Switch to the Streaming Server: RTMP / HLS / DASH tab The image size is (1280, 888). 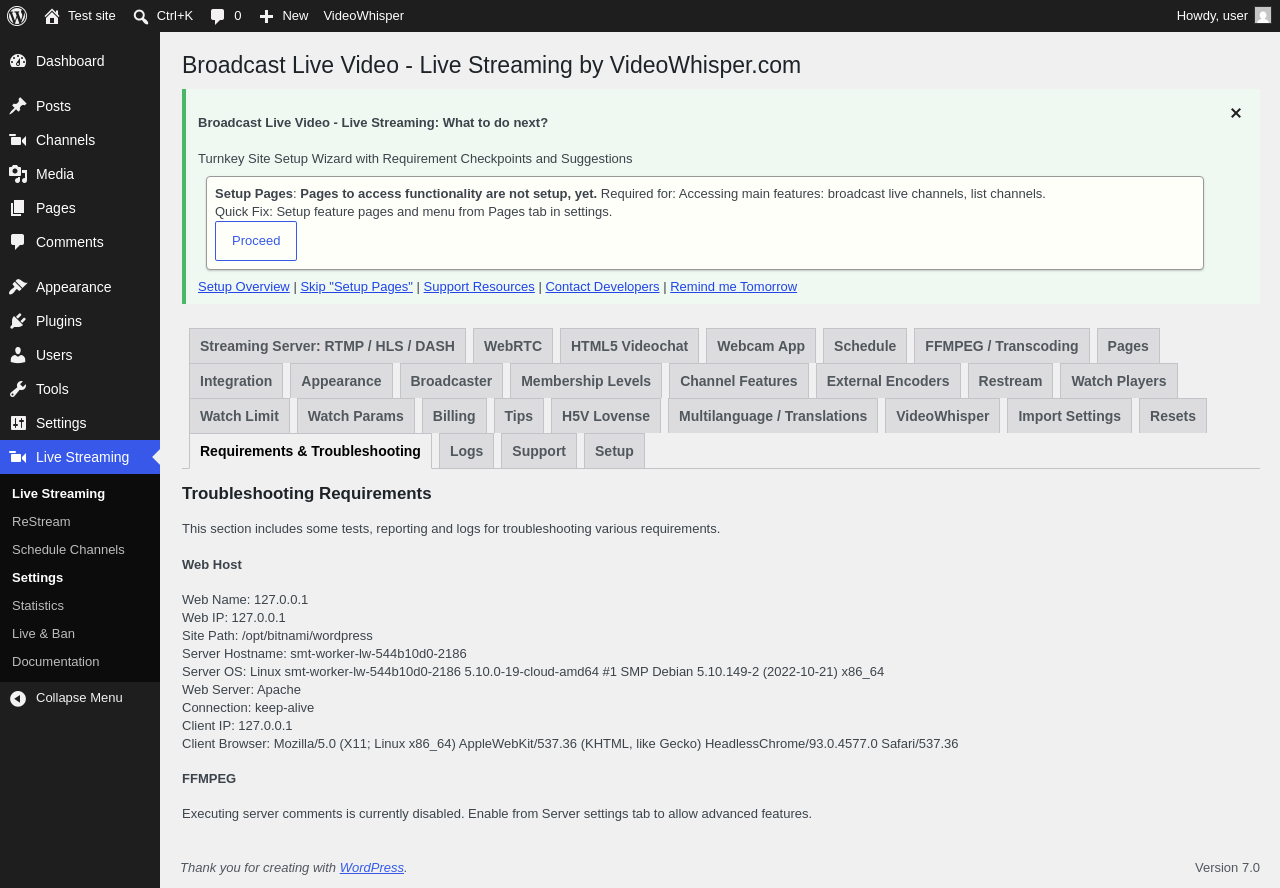tap(327, 346)
